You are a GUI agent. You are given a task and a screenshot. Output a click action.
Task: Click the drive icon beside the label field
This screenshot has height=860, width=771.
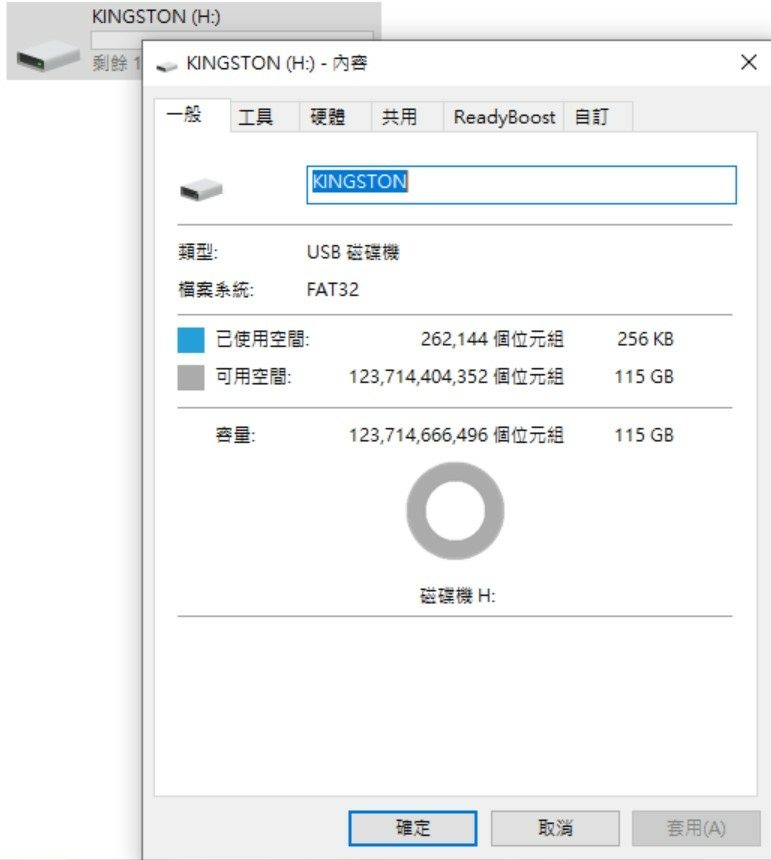(201, 189)
